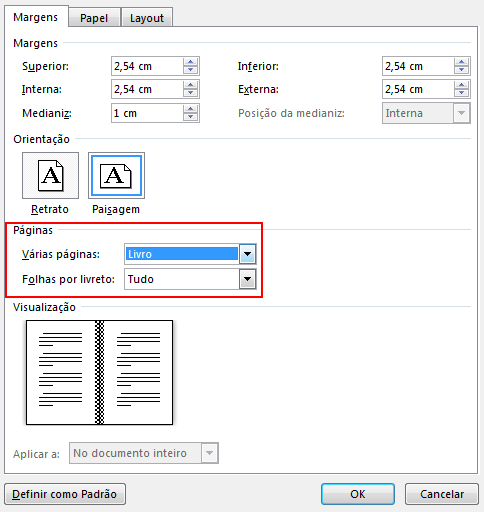Increase the Medianiz value
484x512 pixels.
[191, 109]
